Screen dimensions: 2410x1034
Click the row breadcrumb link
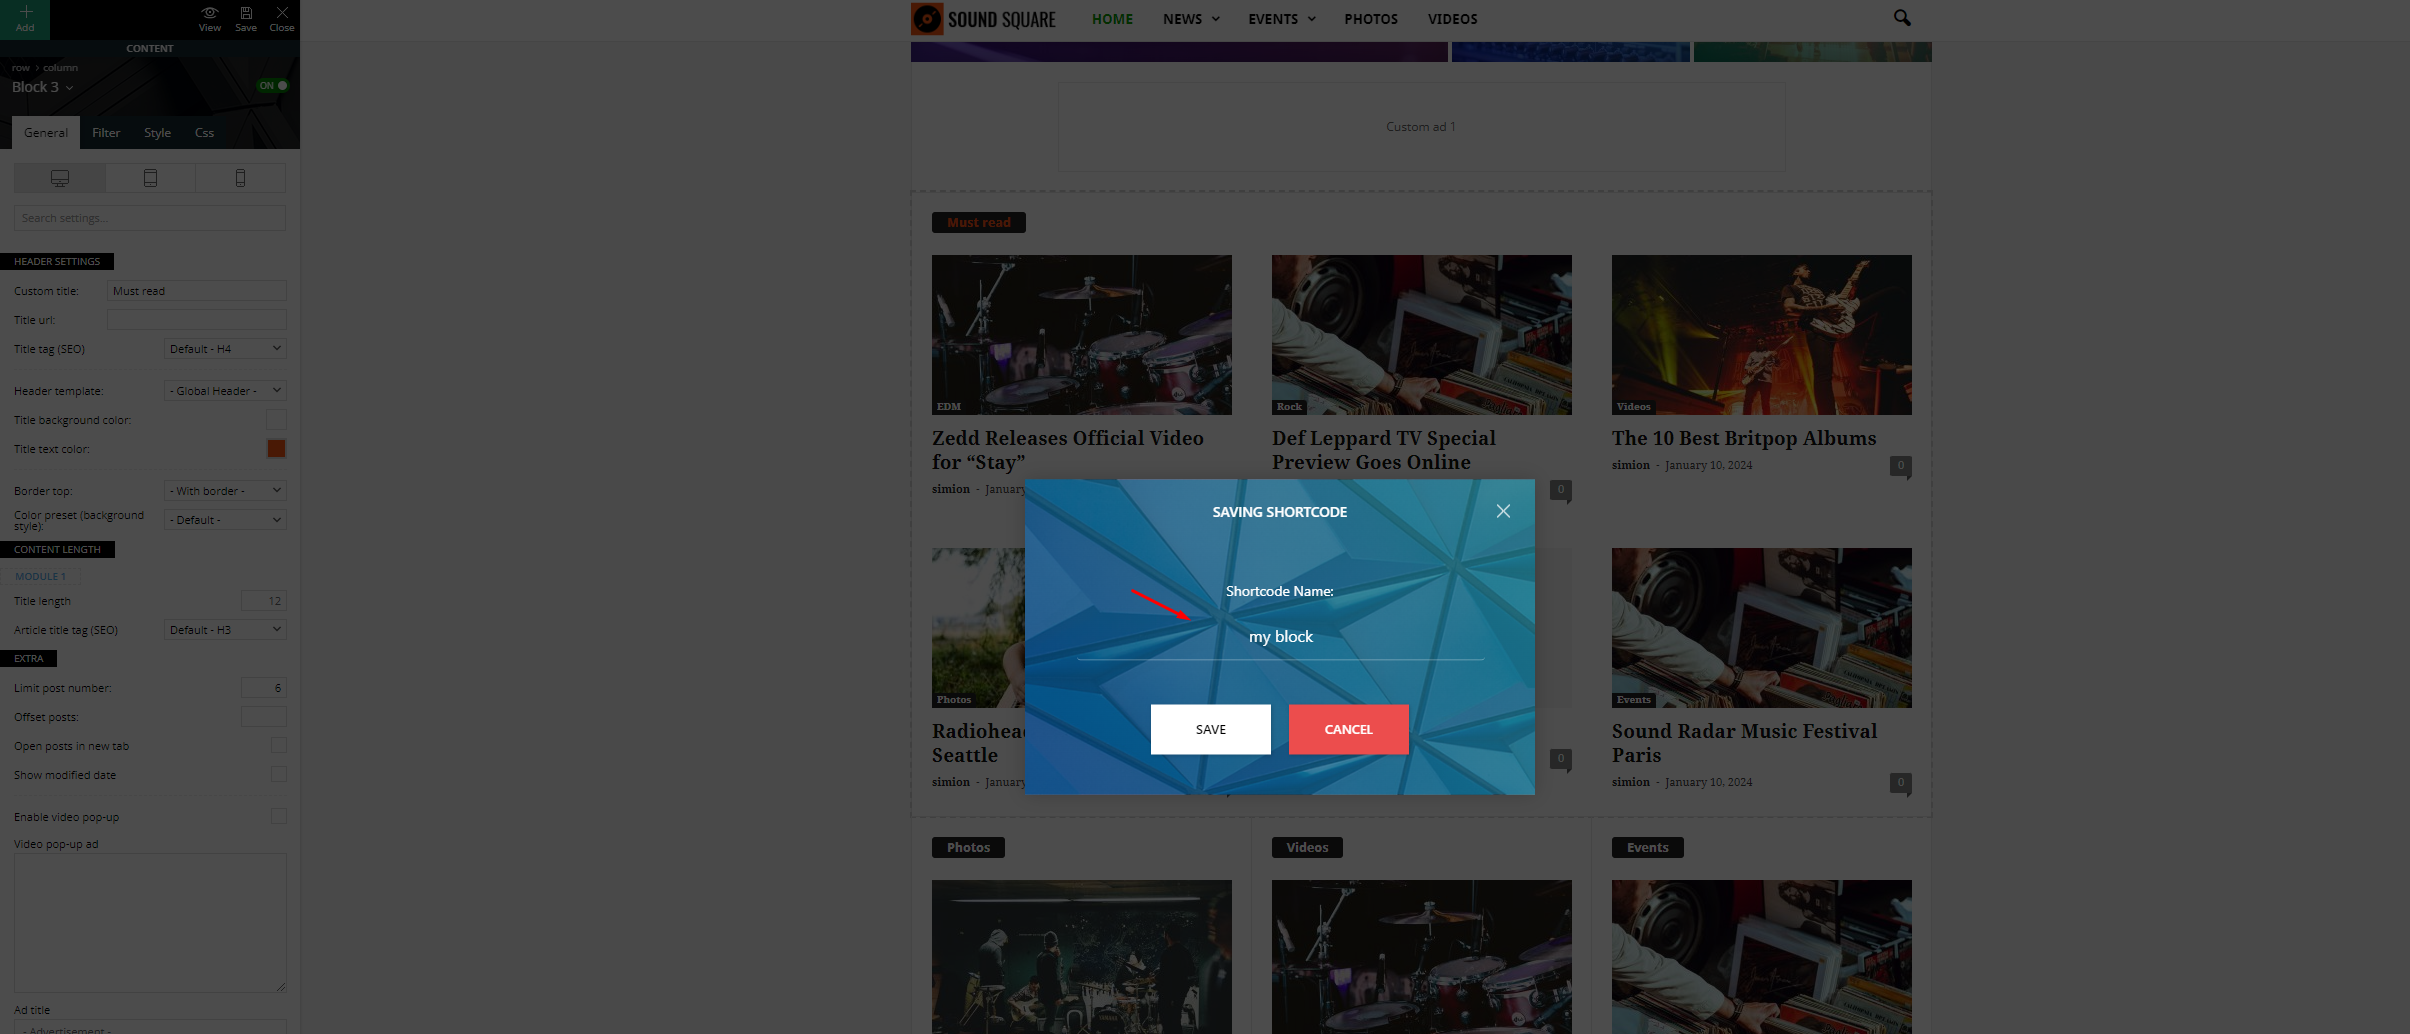tap(20, 68)
